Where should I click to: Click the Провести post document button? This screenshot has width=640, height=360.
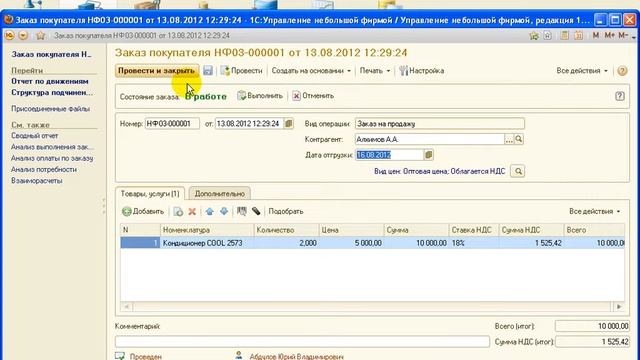(x=241, y=71)
